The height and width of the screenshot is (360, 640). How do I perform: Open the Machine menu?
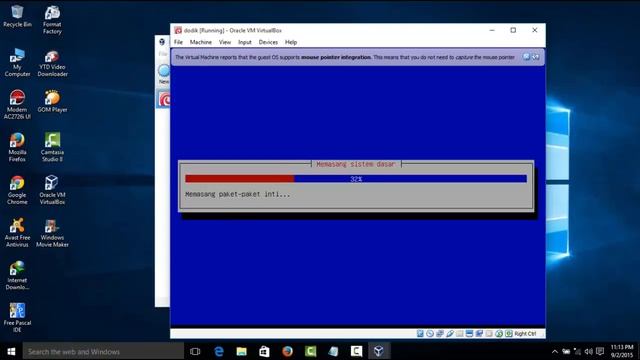[x=200, y=42]
